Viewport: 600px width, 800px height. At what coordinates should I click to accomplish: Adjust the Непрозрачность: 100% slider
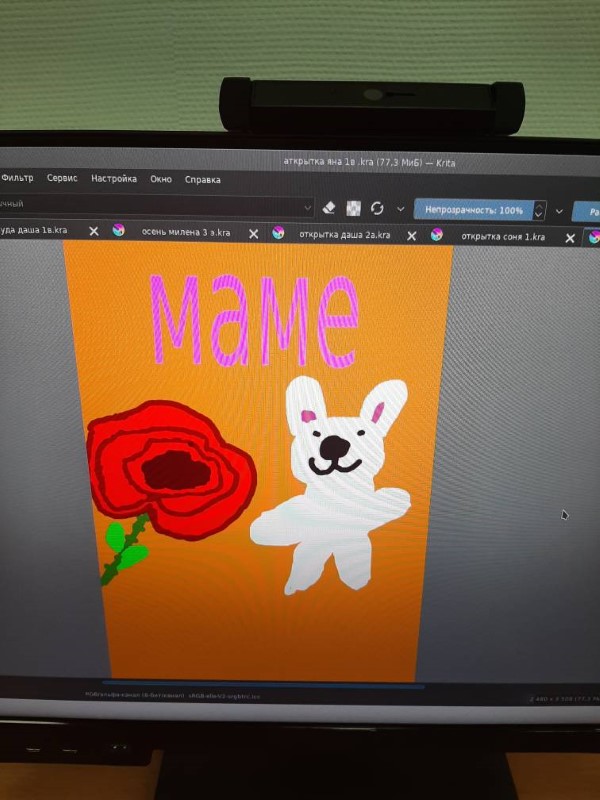(473, 210)
